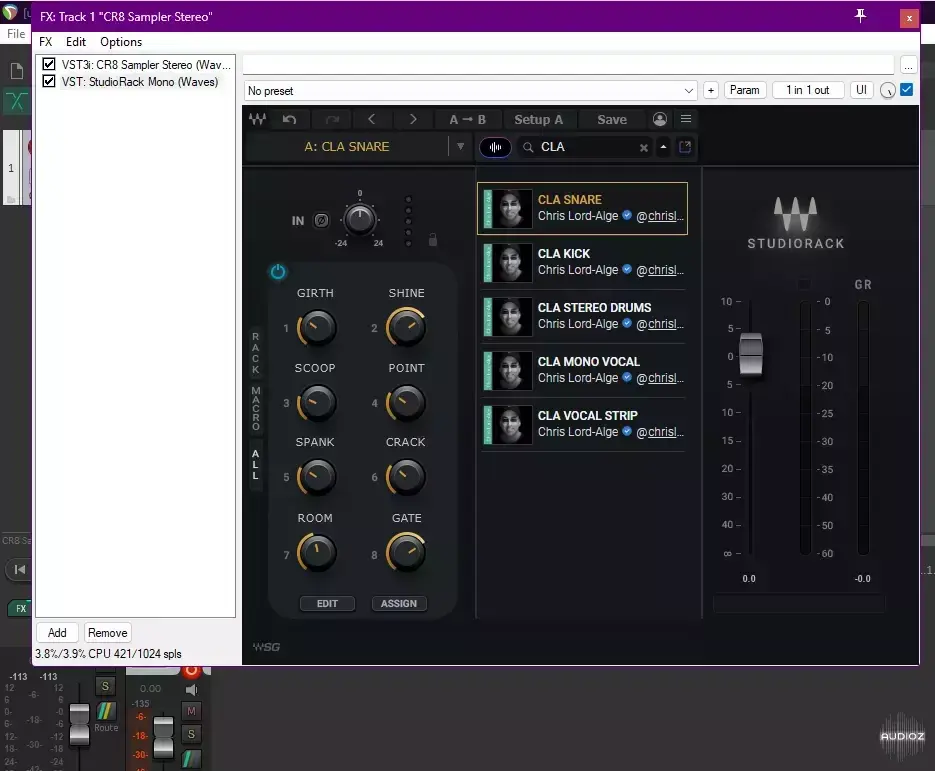Load next preset with right arrow

click(x=413, y=119)
